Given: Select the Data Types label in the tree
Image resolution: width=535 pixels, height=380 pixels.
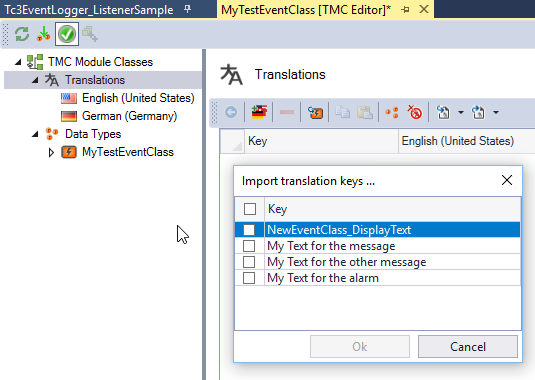Looking at the screenshot, I should (x=93, y=134).
